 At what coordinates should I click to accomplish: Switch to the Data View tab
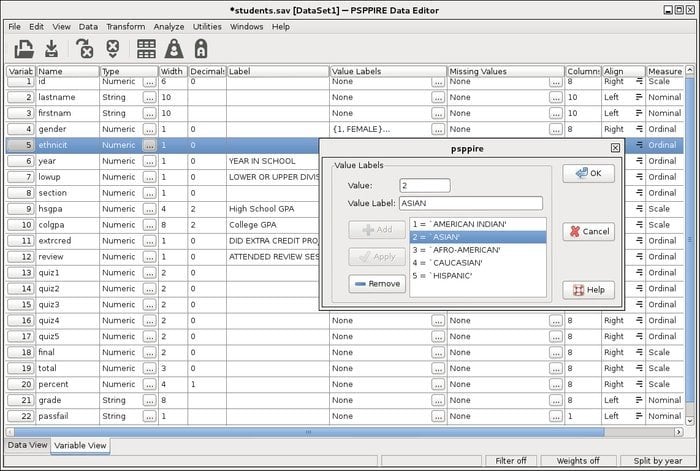[x=27, y=445]
